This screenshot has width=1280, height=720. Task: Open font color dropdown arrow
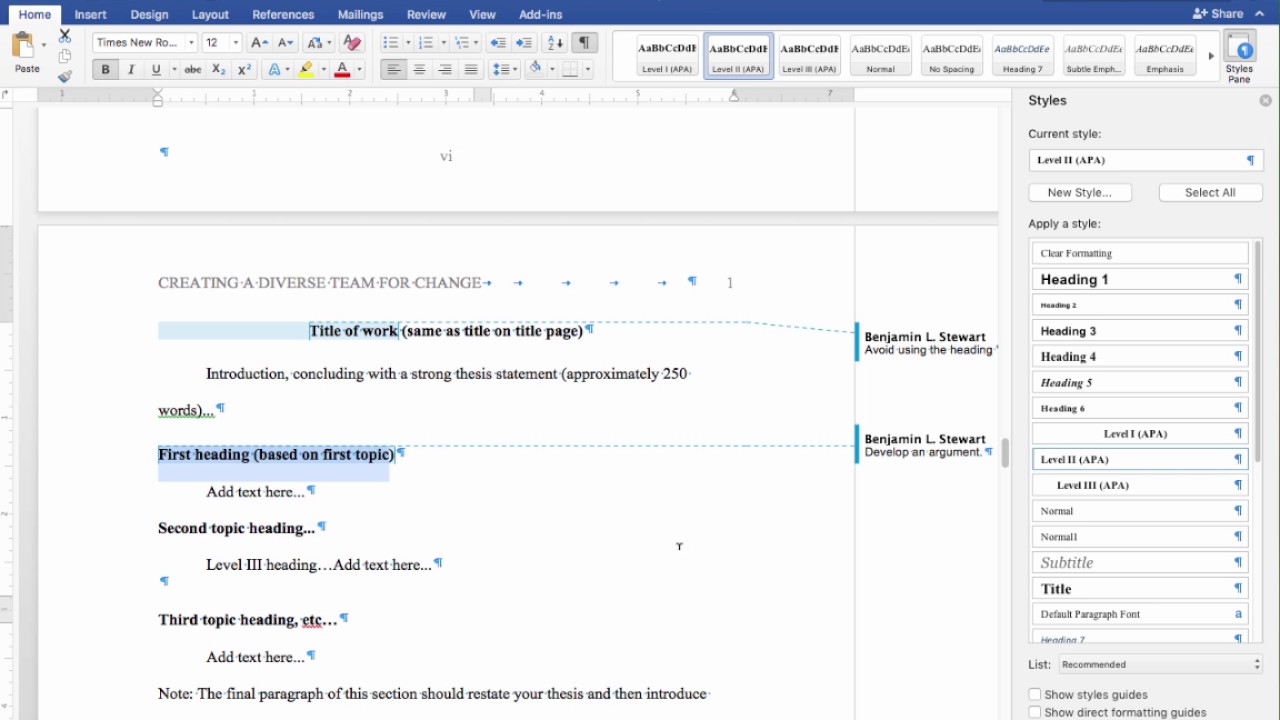pyautogui.click(x=359, y=70)
